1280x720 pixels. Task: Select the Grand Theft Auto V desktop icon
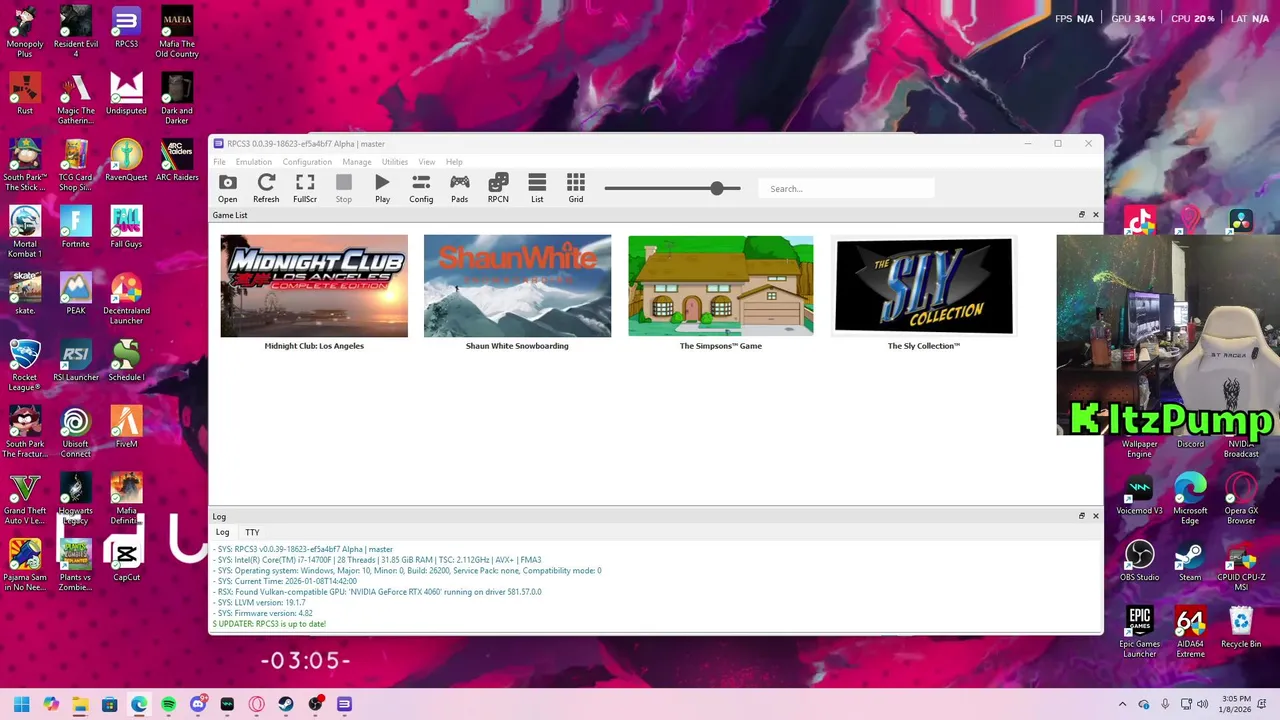(x=25, y=498)
